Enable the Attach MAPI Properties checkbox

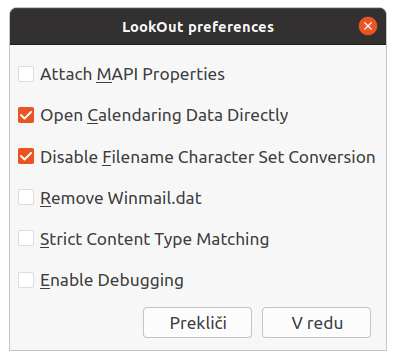(x=26, y=74)
